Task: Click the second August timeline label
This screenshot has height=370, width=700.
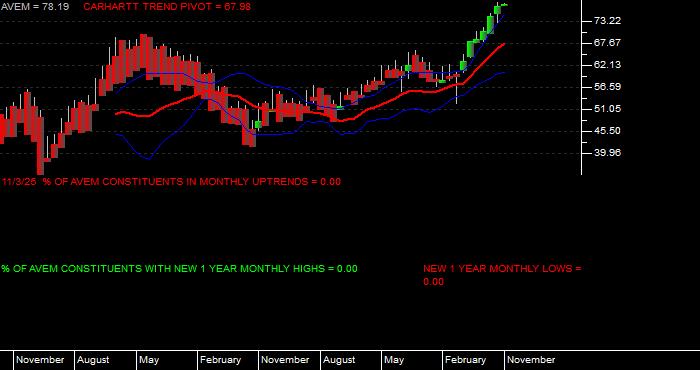Action: (339, 360)
